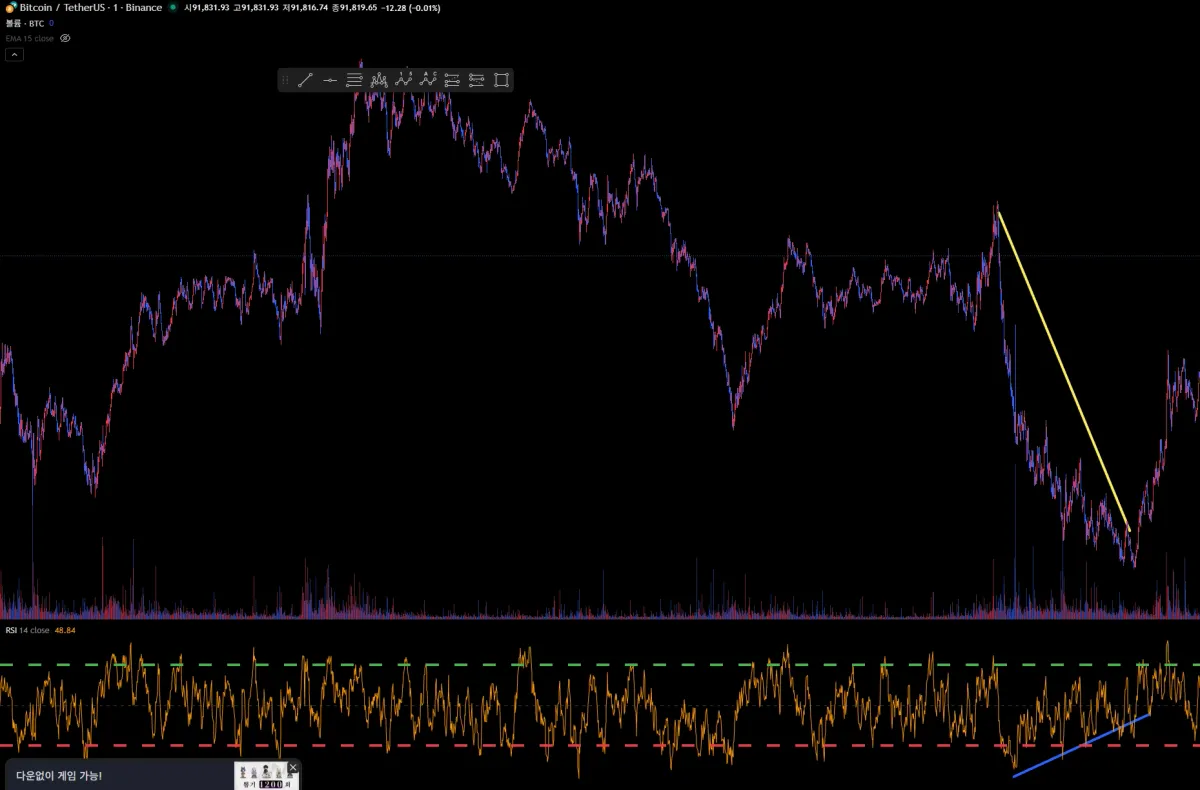Click the price change -12.28 (-0.01%) value
Screen dimensions: 1200x790
click(411, 7)
